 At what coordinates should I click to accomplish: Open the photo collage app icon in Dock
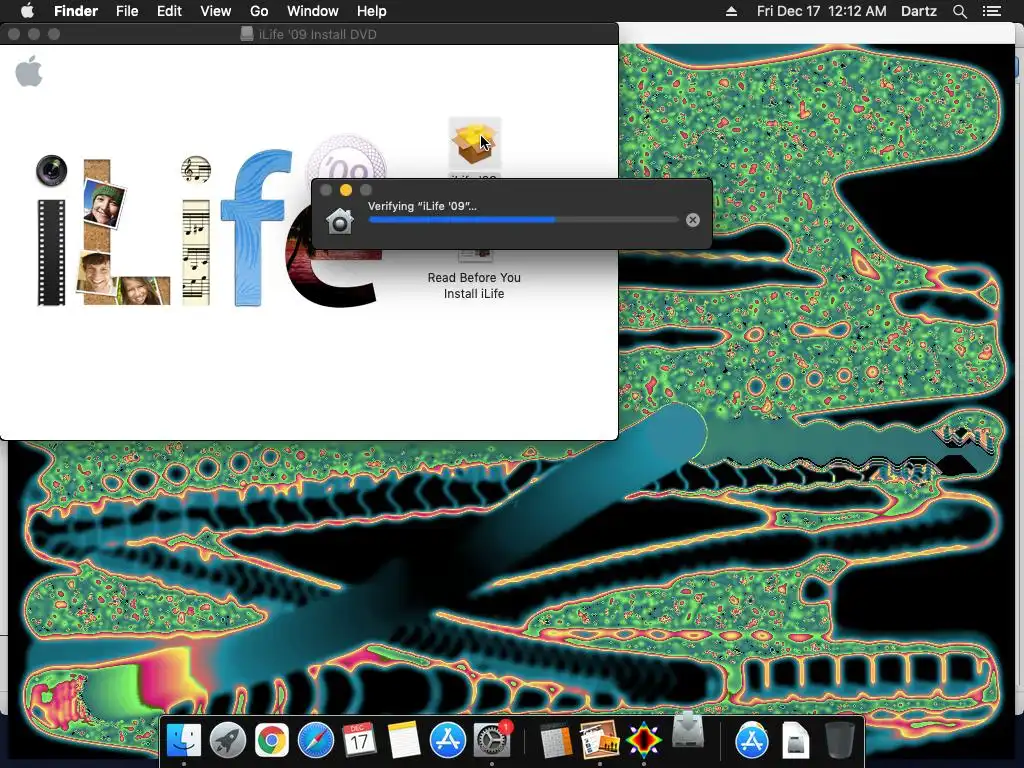[600, 739]
